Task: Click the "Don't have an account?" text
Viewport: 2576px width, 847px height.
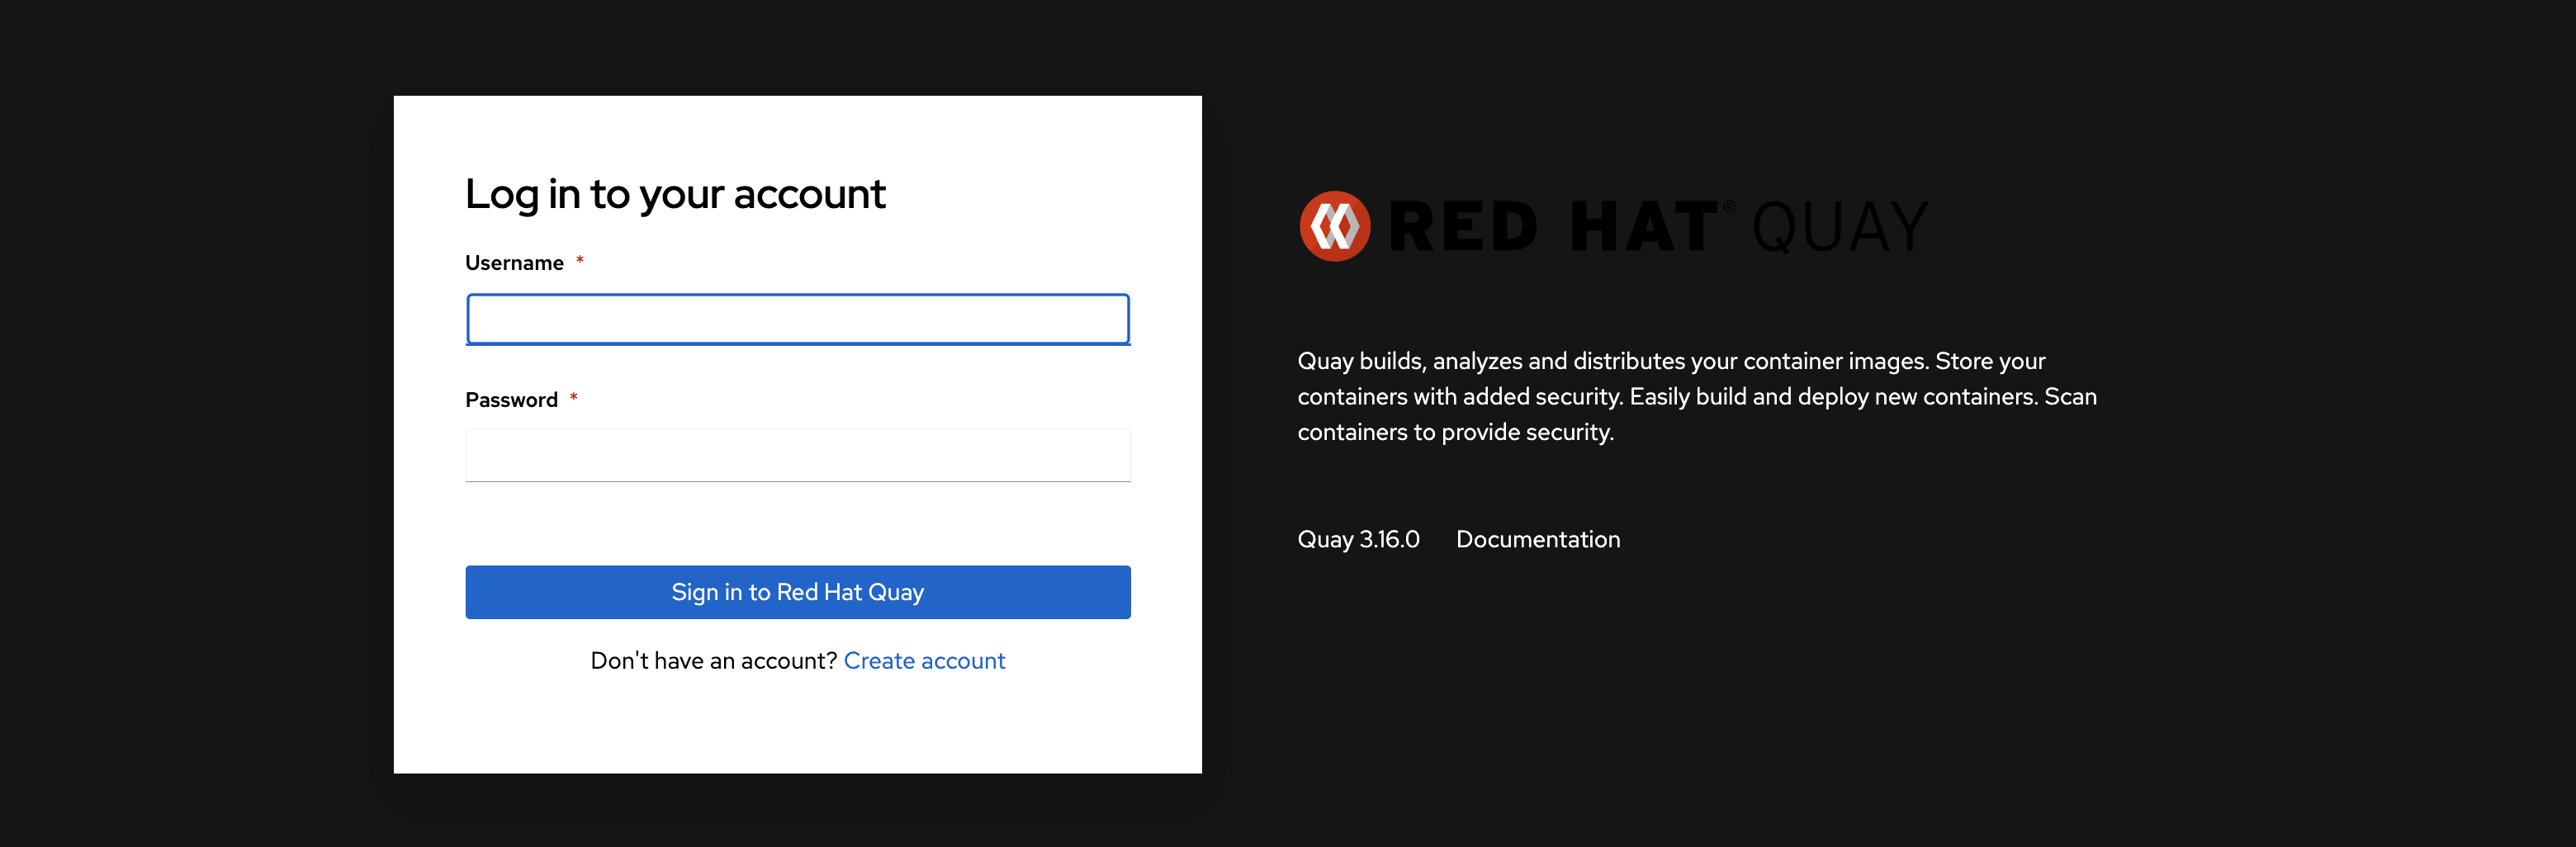Action: point(713,661)
